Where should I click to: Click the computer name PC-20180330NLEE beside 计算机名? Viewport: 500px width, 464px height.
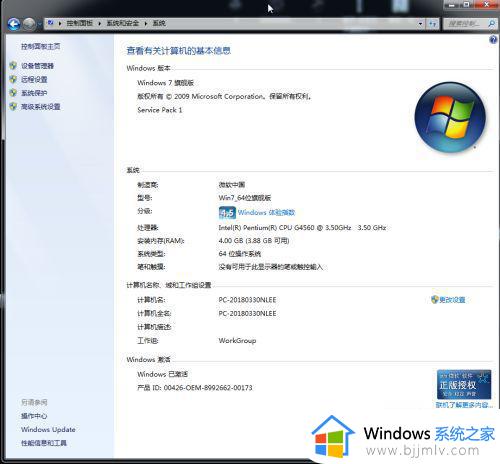coord(247,300)
